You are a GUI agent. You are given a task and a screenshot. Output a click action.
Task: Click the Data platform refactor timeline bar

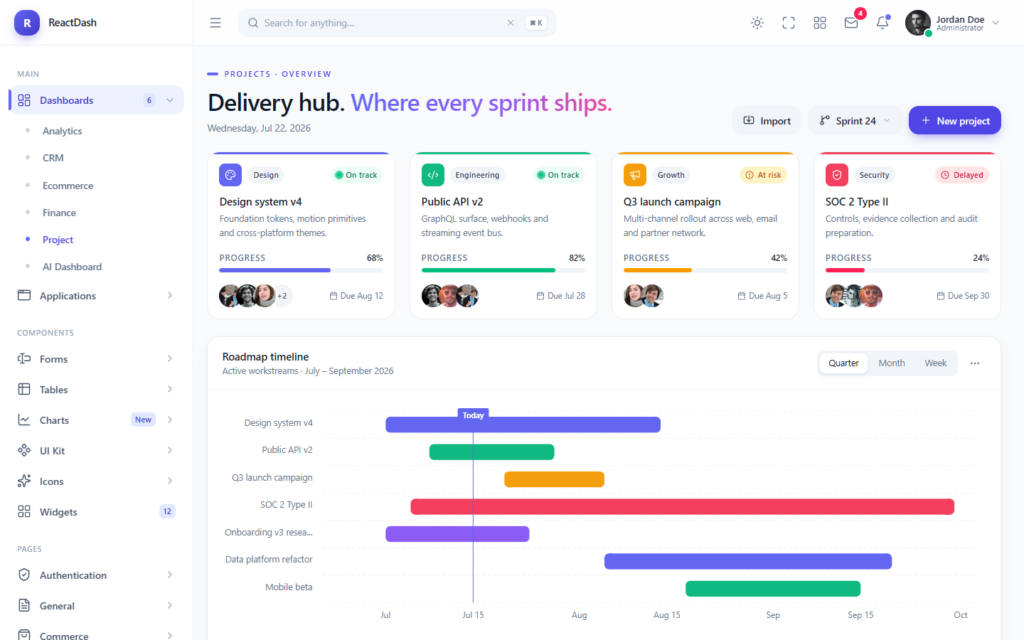748,561
